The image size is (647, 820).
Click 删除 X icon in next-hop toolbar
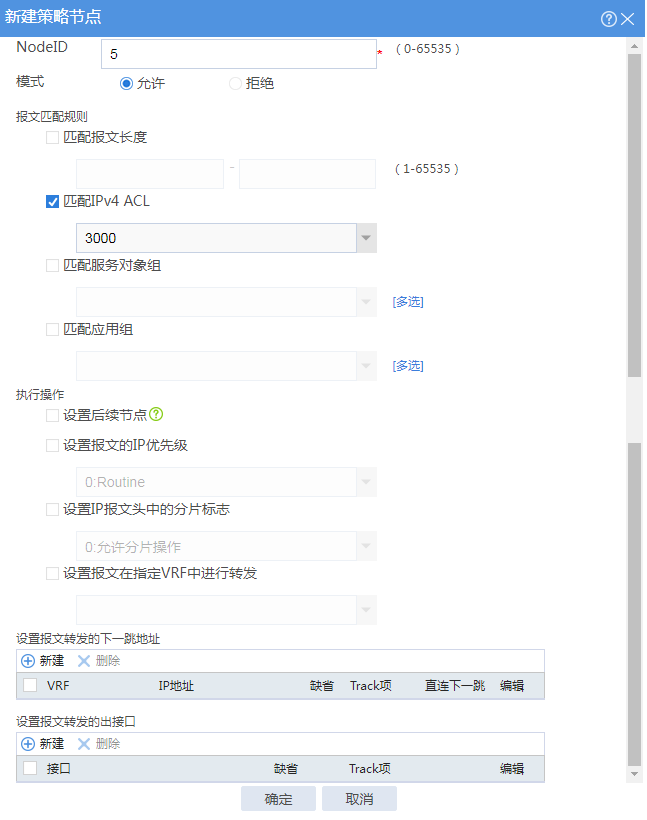point(84,661)
